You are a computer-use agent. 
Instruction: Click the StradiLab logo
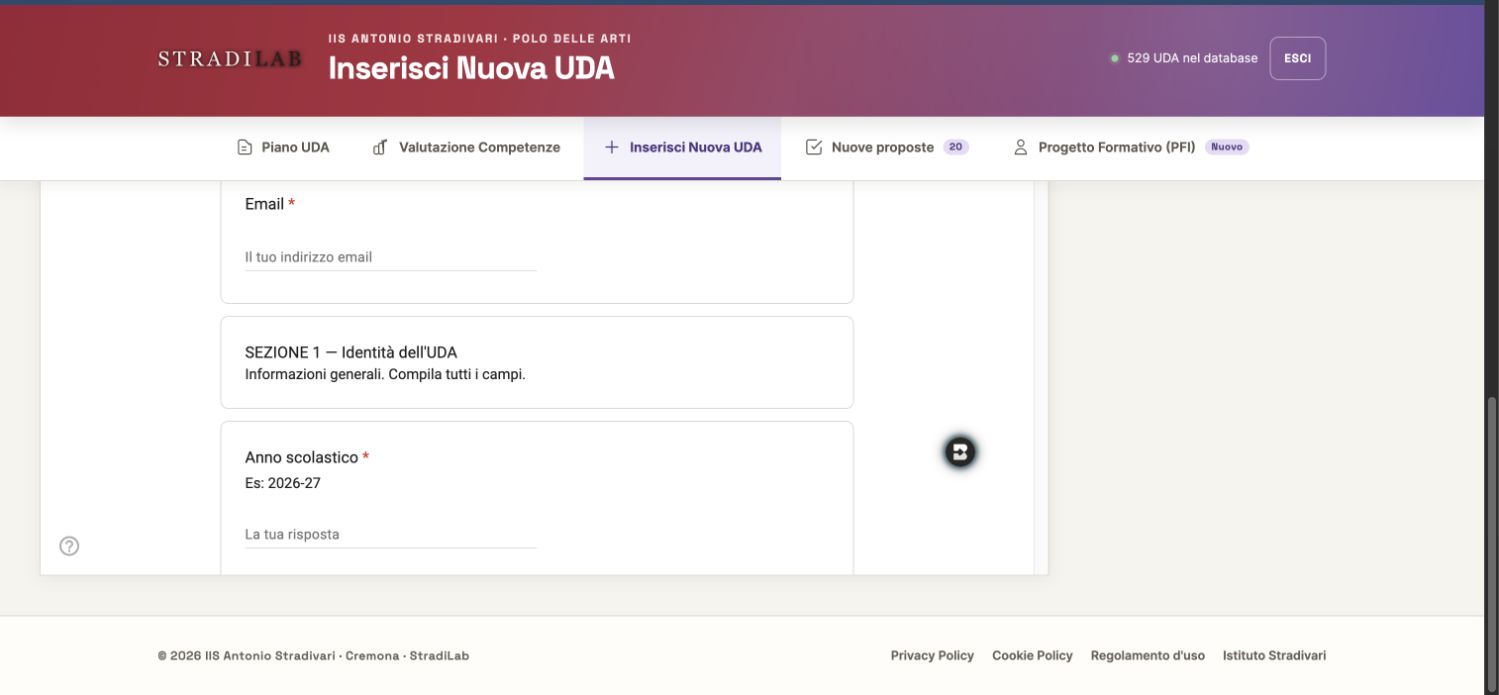[x=230, y=59]
